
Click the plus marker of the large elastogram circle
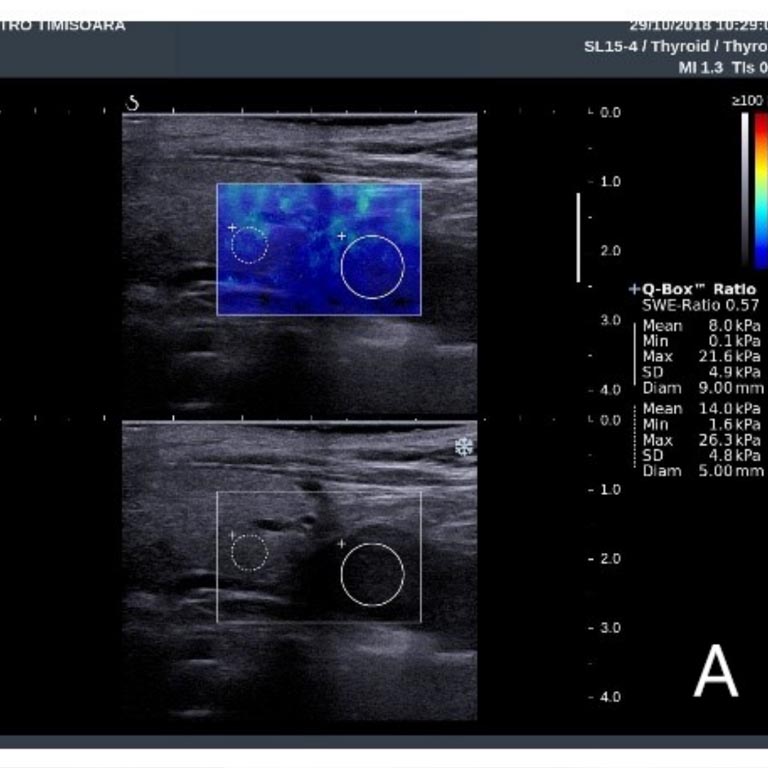341,236
